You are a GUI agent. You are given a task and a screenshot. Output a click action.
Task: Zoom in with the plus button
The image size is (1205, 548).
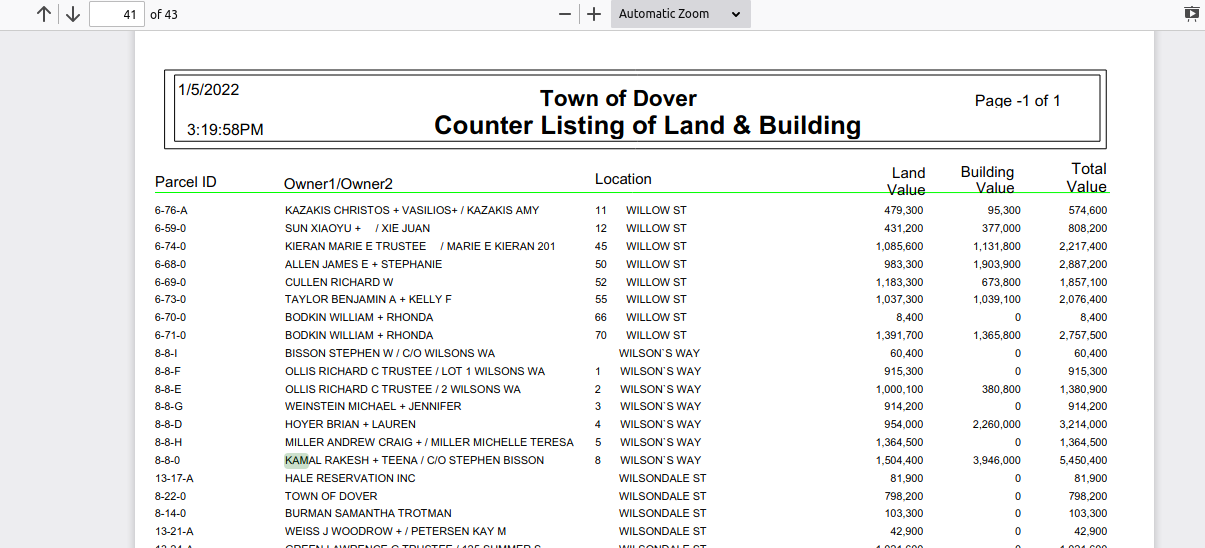click(x=594, y=14)
